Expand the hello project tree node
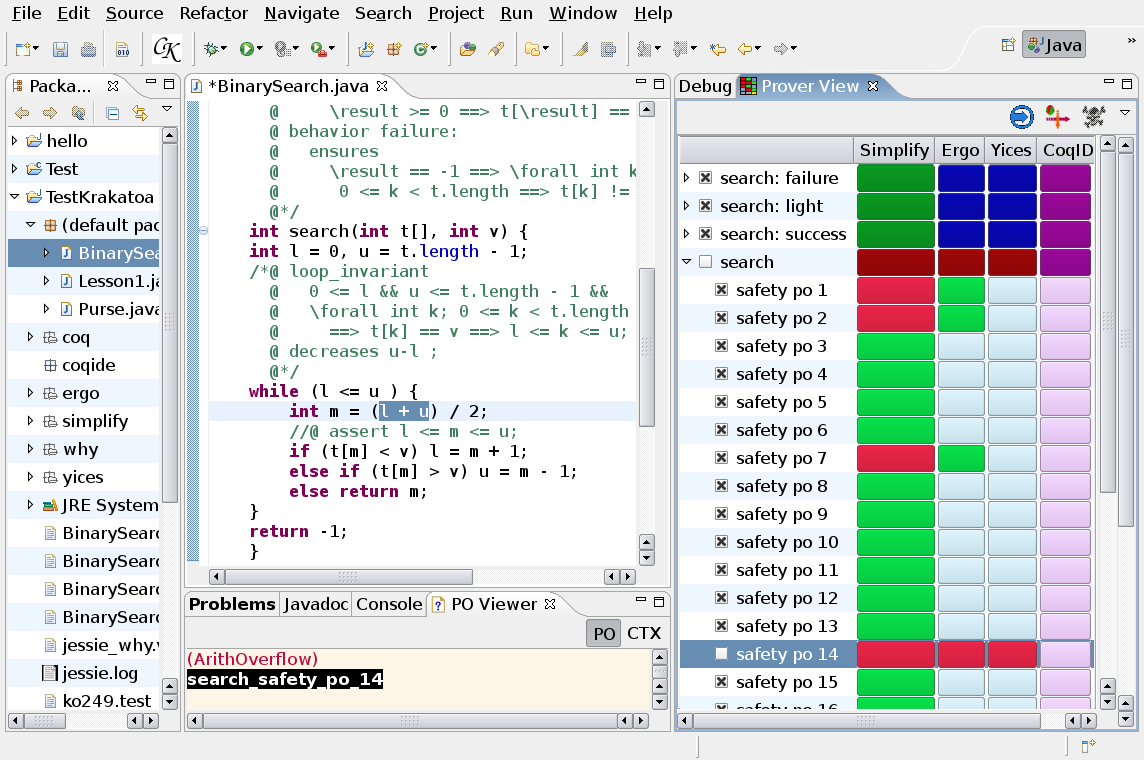The height and width of the screenshot is (760, 1144). point(15,140)
